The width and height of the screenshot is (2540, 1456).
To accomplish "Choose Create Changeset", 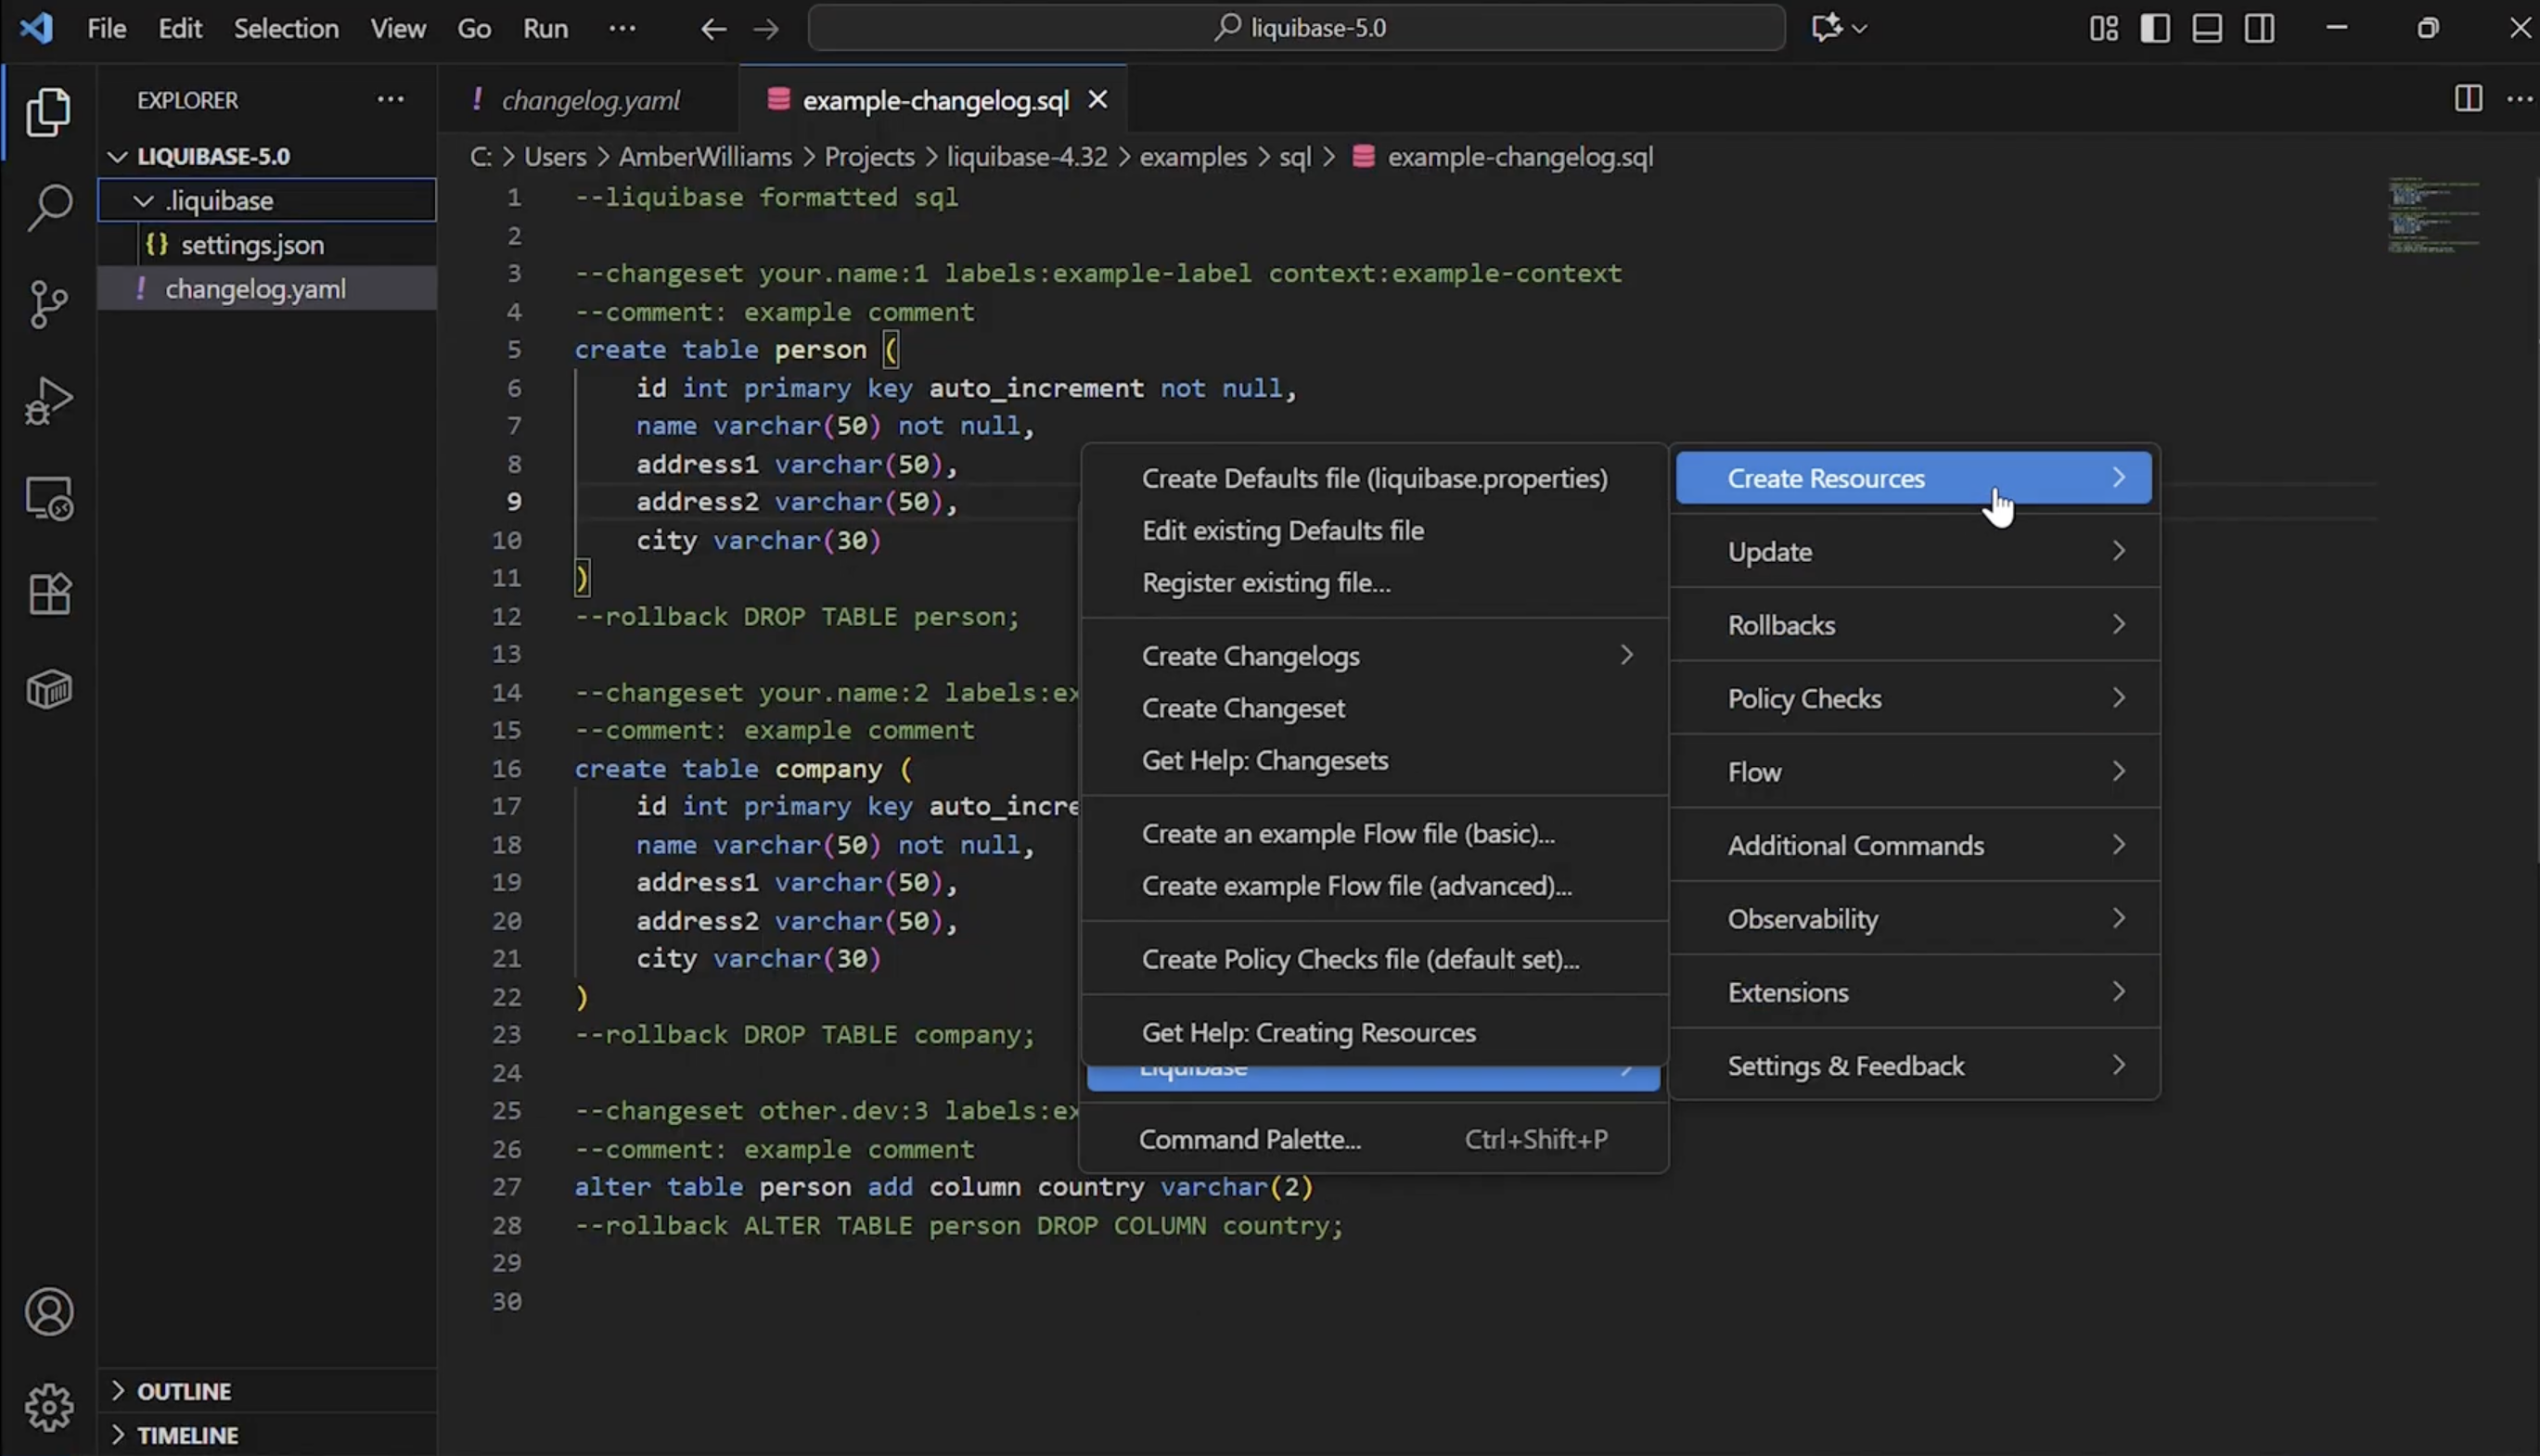I will (1374, 708).
